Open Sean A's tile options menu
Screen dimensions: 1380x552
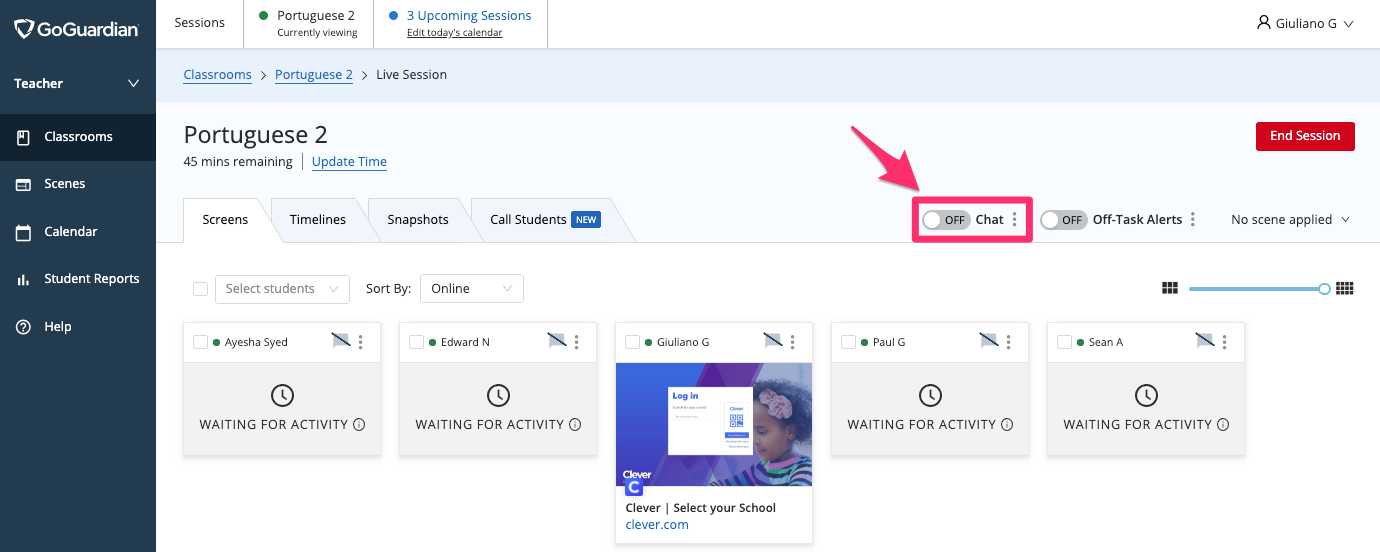point(1225,342)
